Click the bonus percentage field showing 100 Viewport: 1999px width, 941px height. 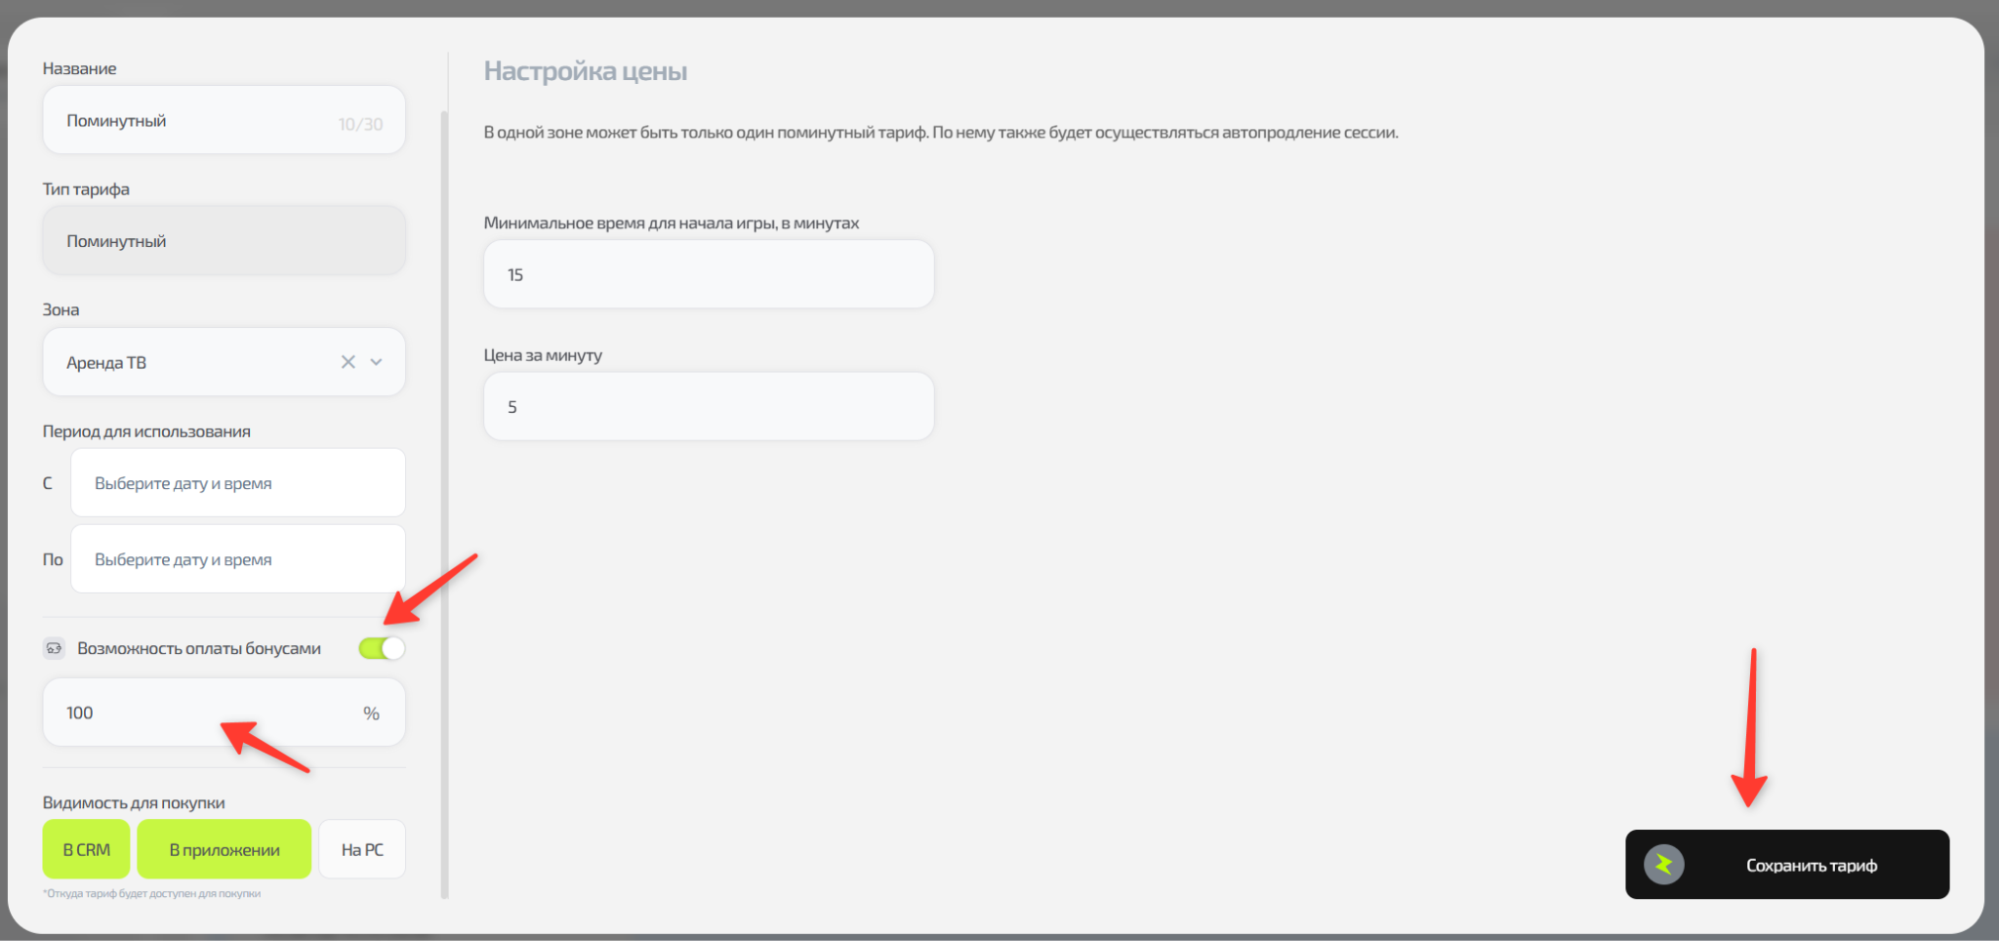tap(200, 713)
